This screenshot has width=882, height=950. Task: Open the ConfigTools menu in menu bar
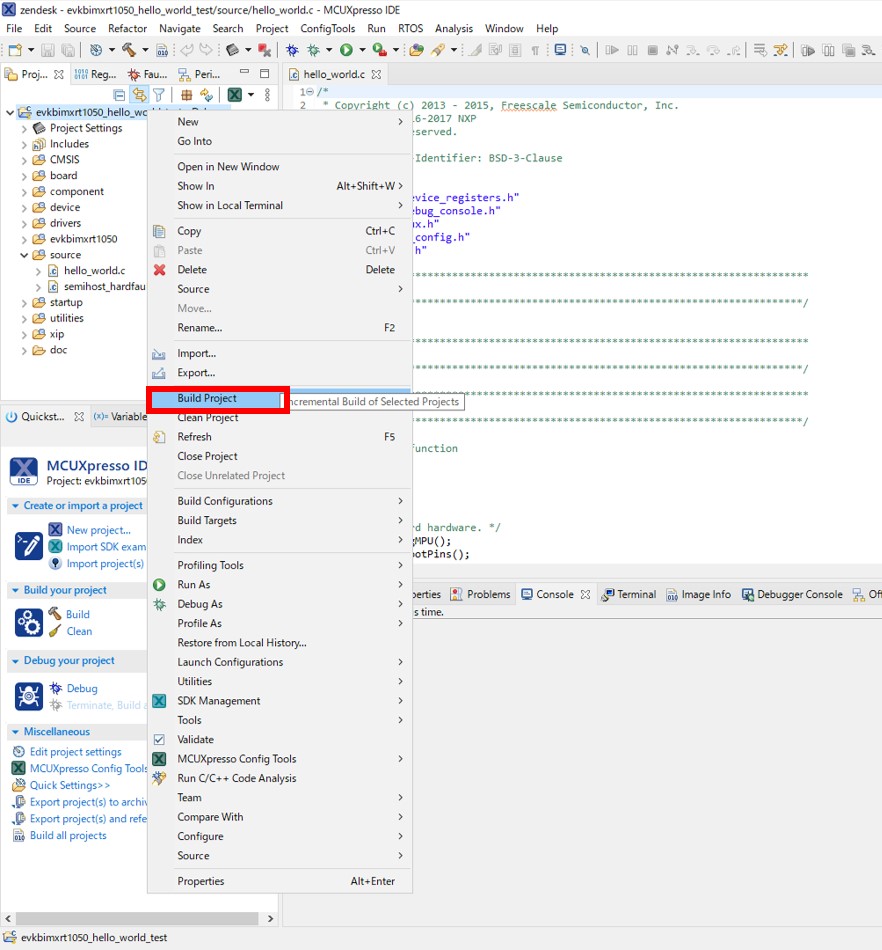click(327, 29)
